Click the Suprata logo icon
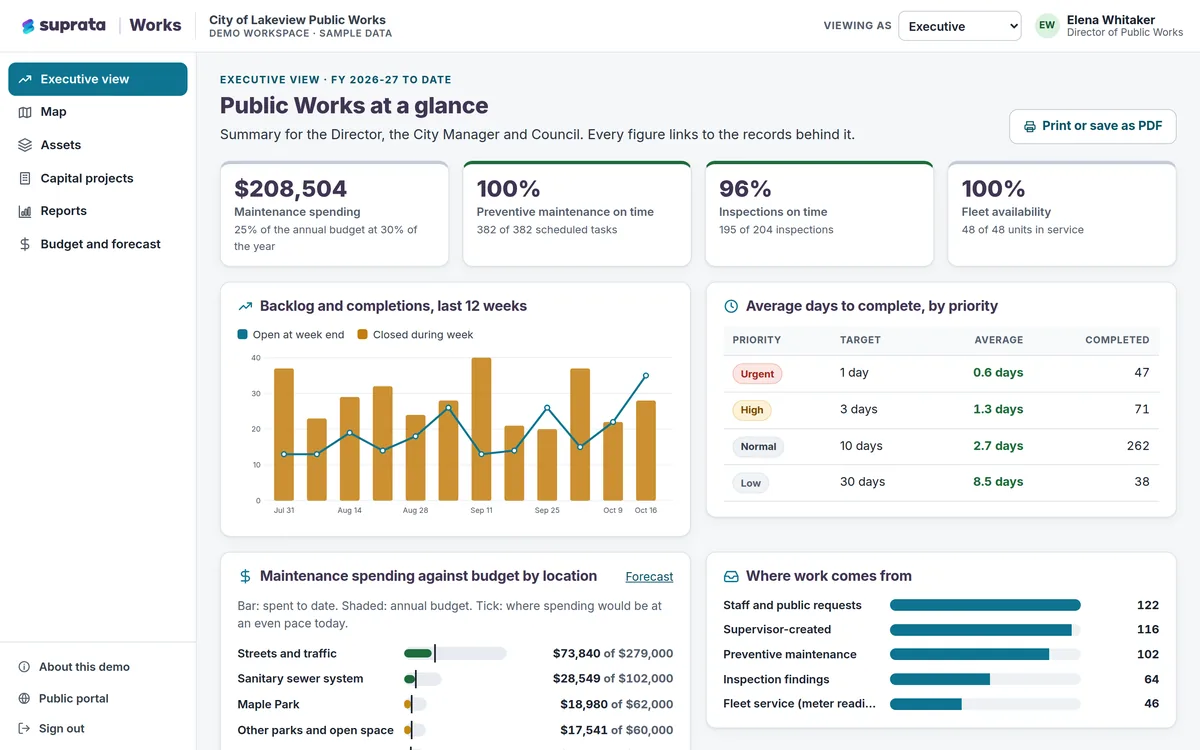The image size is (1200, 750). 28,26
